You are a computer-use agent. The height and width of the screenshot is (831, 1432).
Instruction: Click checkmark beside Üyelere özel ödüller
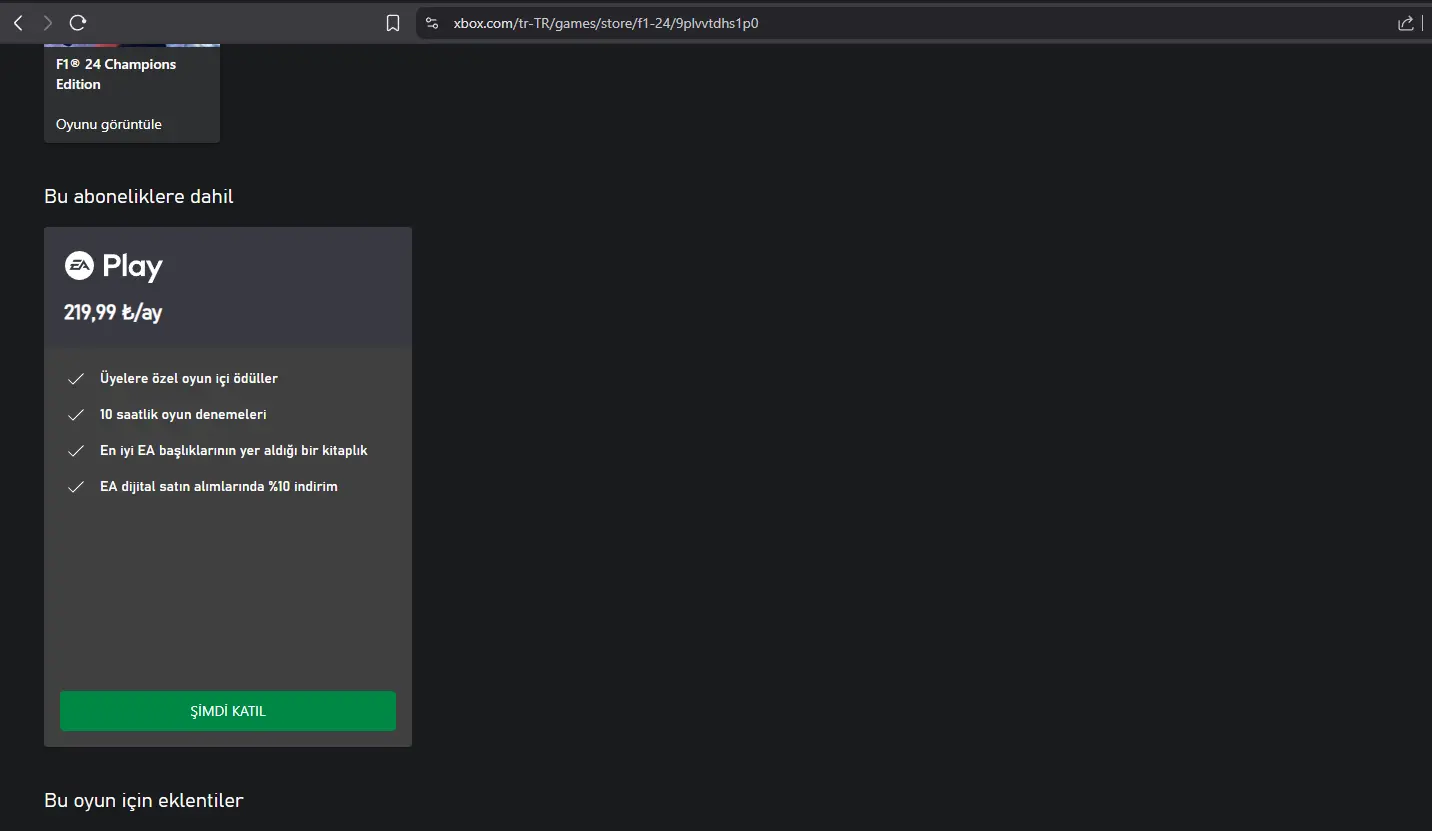[75, 379]
